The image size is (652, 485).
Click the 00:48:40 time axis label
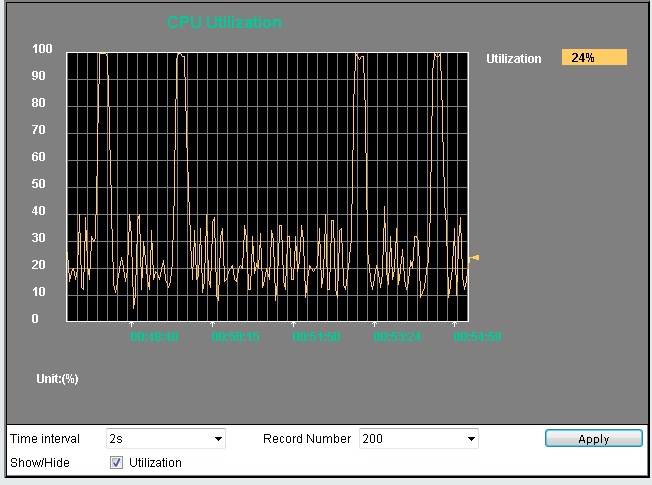(x=155, y=337)
